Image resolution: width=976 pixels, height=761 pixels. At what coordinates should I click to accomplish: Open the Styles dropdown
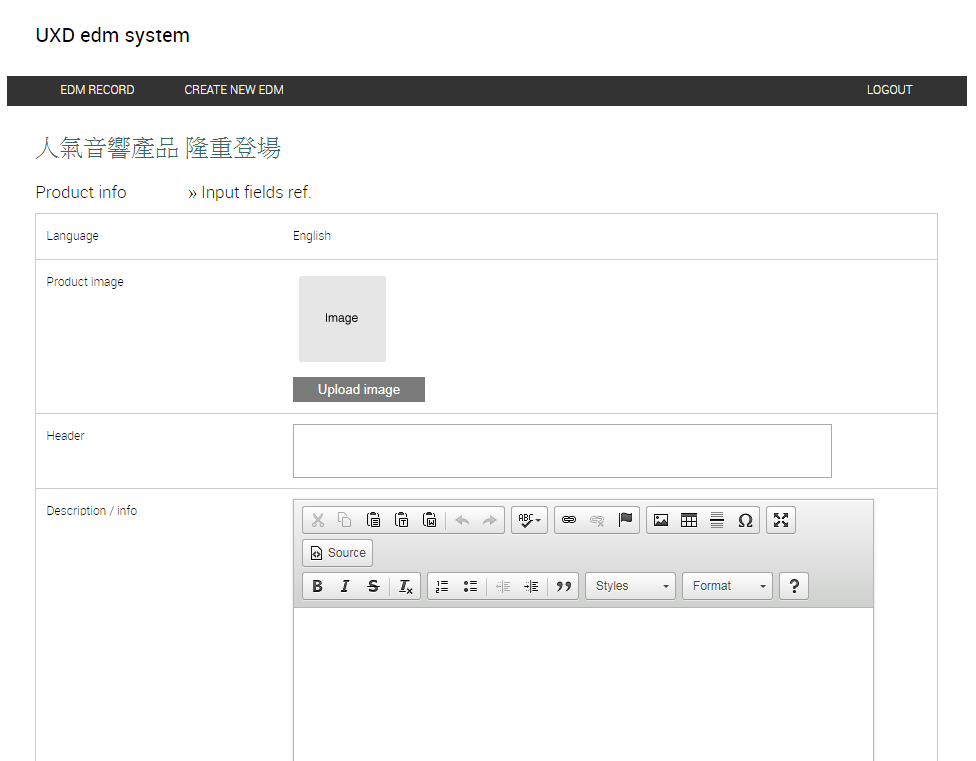click(x=631, y=586)
